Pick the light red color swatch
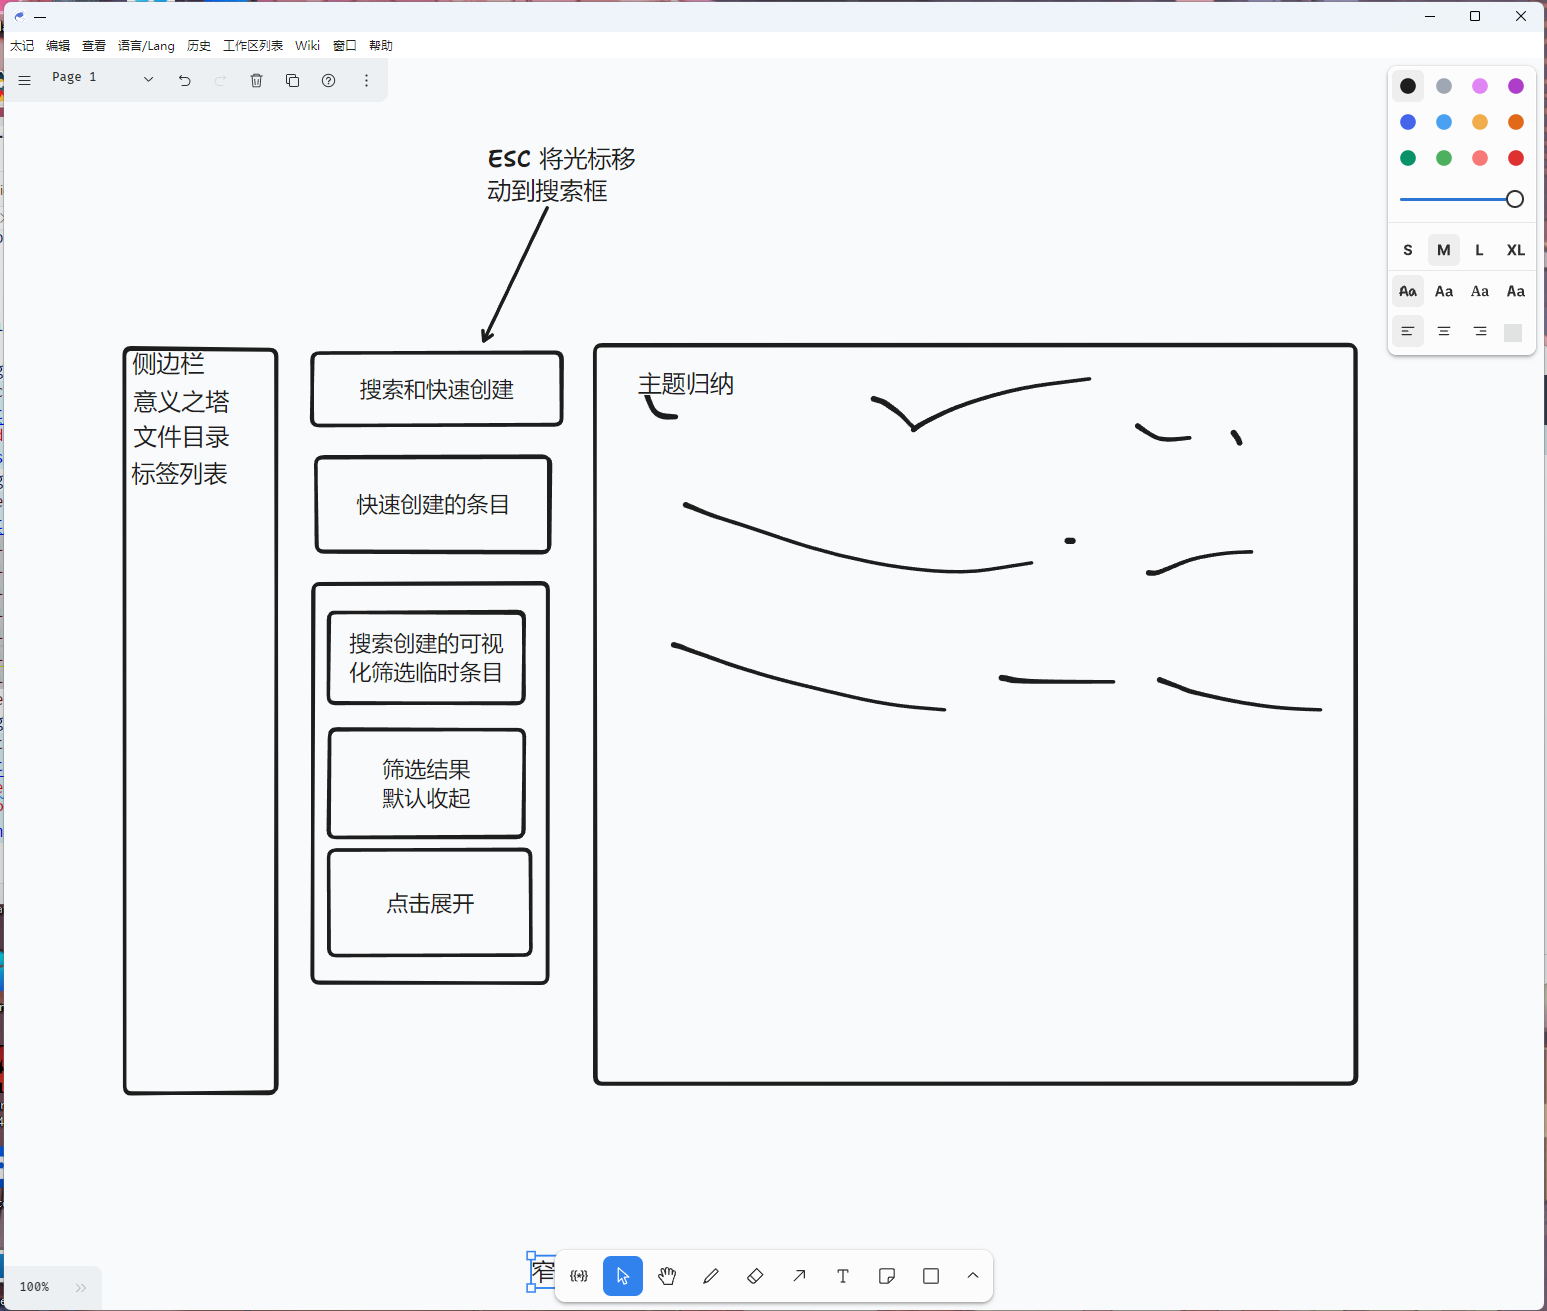 [1480, 158]
